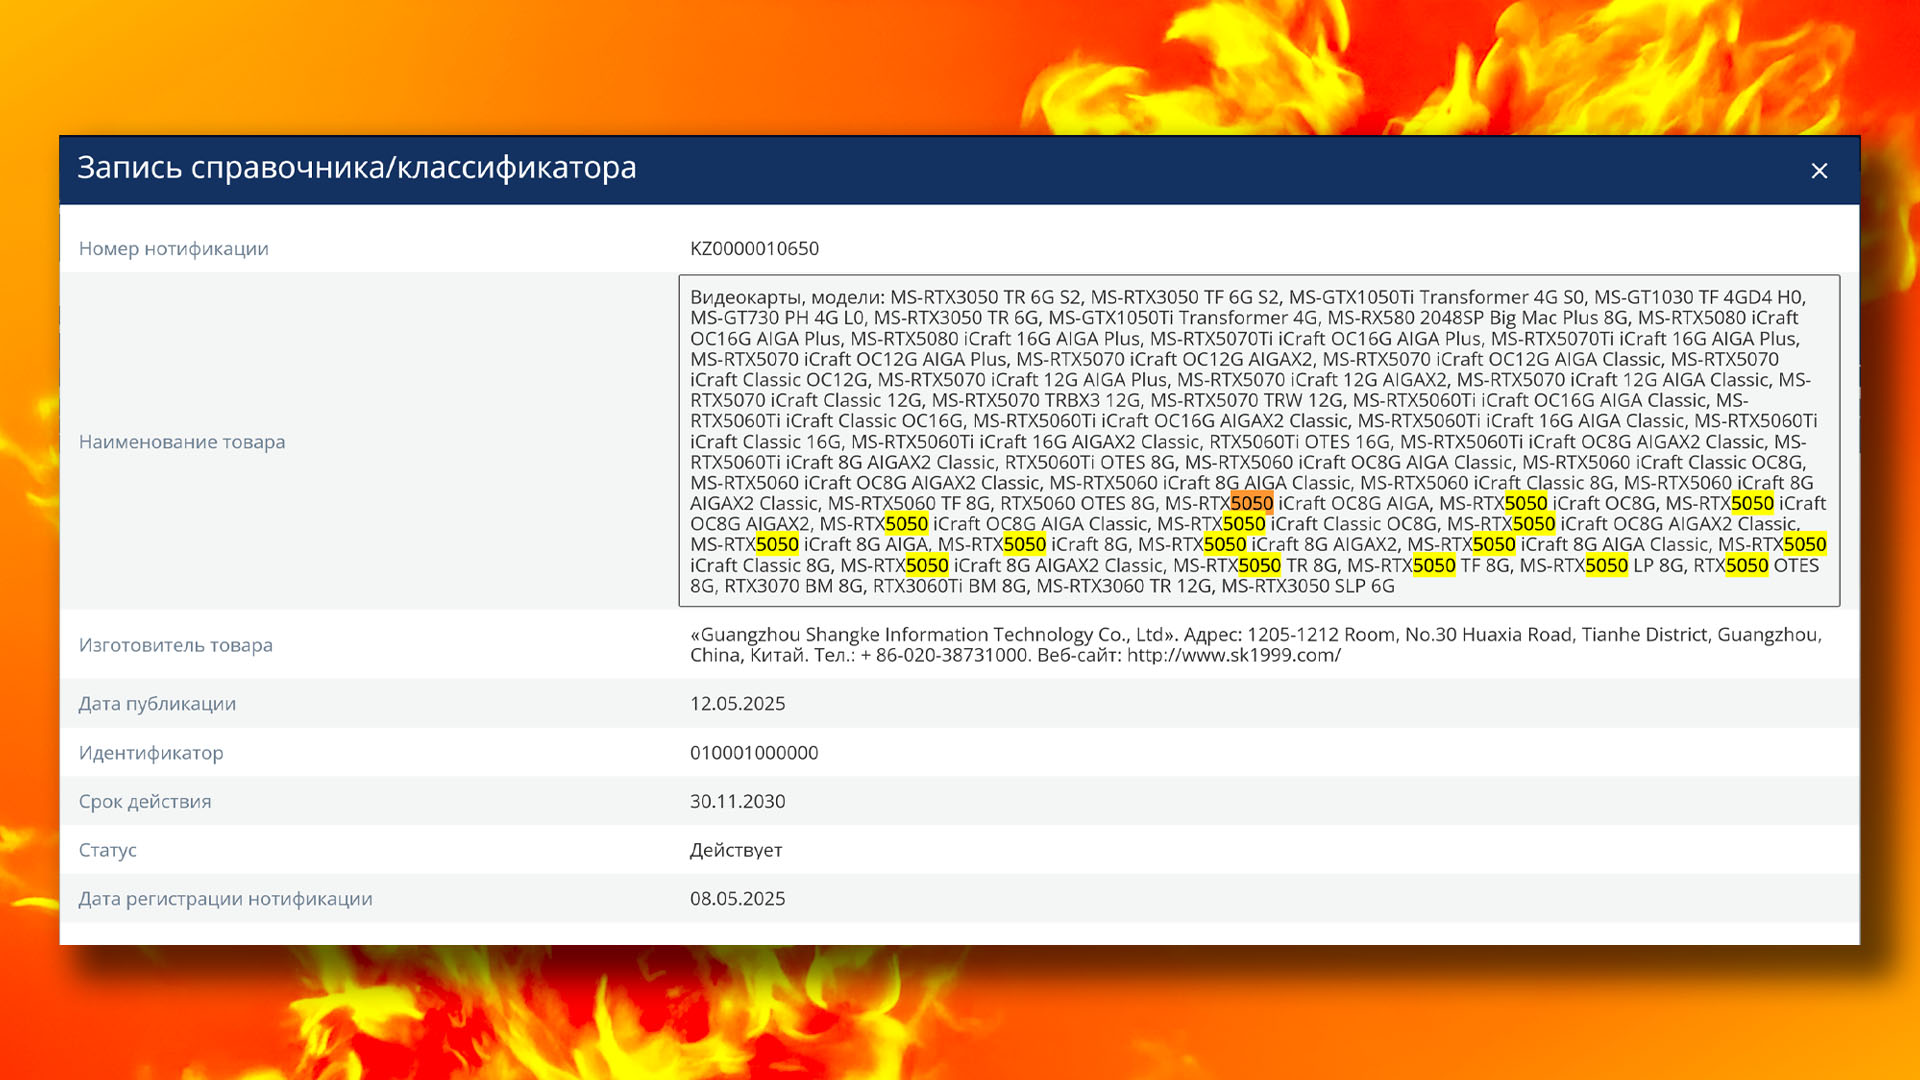Click the Изготовитель товара label
This screenshot has width=1920, height=1080.
176,645
